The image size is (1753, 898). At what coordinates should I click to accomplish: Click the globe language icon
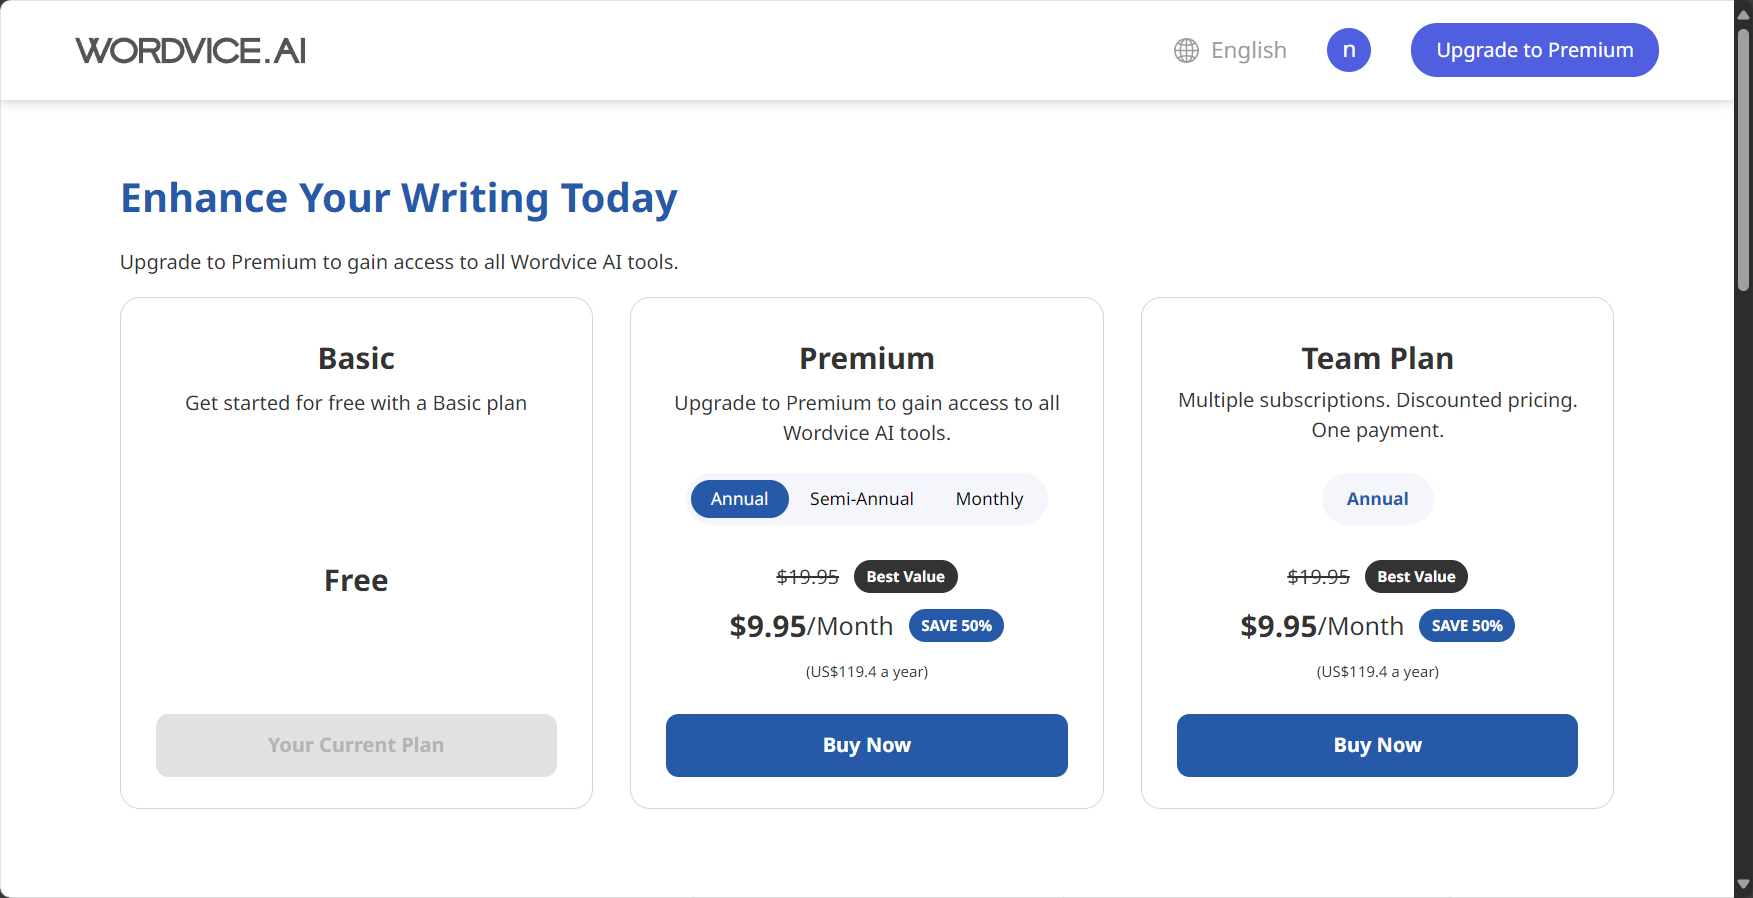[1186, 50]
